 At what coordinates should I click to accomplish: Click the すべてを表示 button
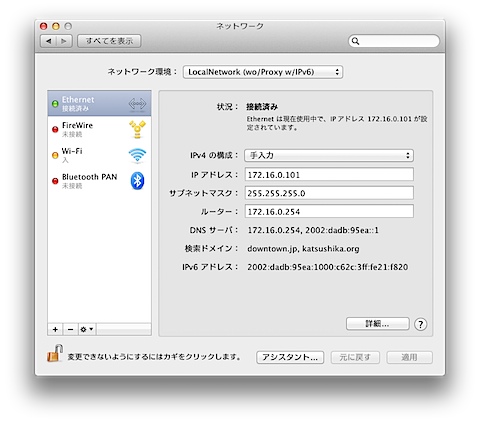(109, 41)
